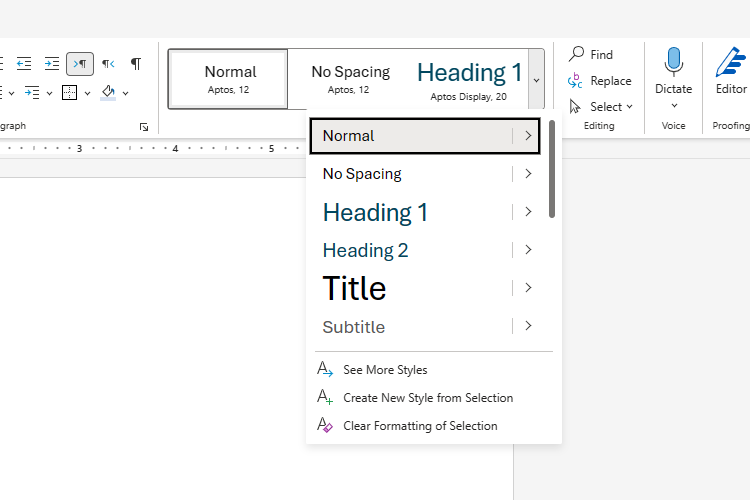Viewport: 750px width, 500px height.
Task: Apply No Spacing style from ribbon gallery
Action: point(349,79)
